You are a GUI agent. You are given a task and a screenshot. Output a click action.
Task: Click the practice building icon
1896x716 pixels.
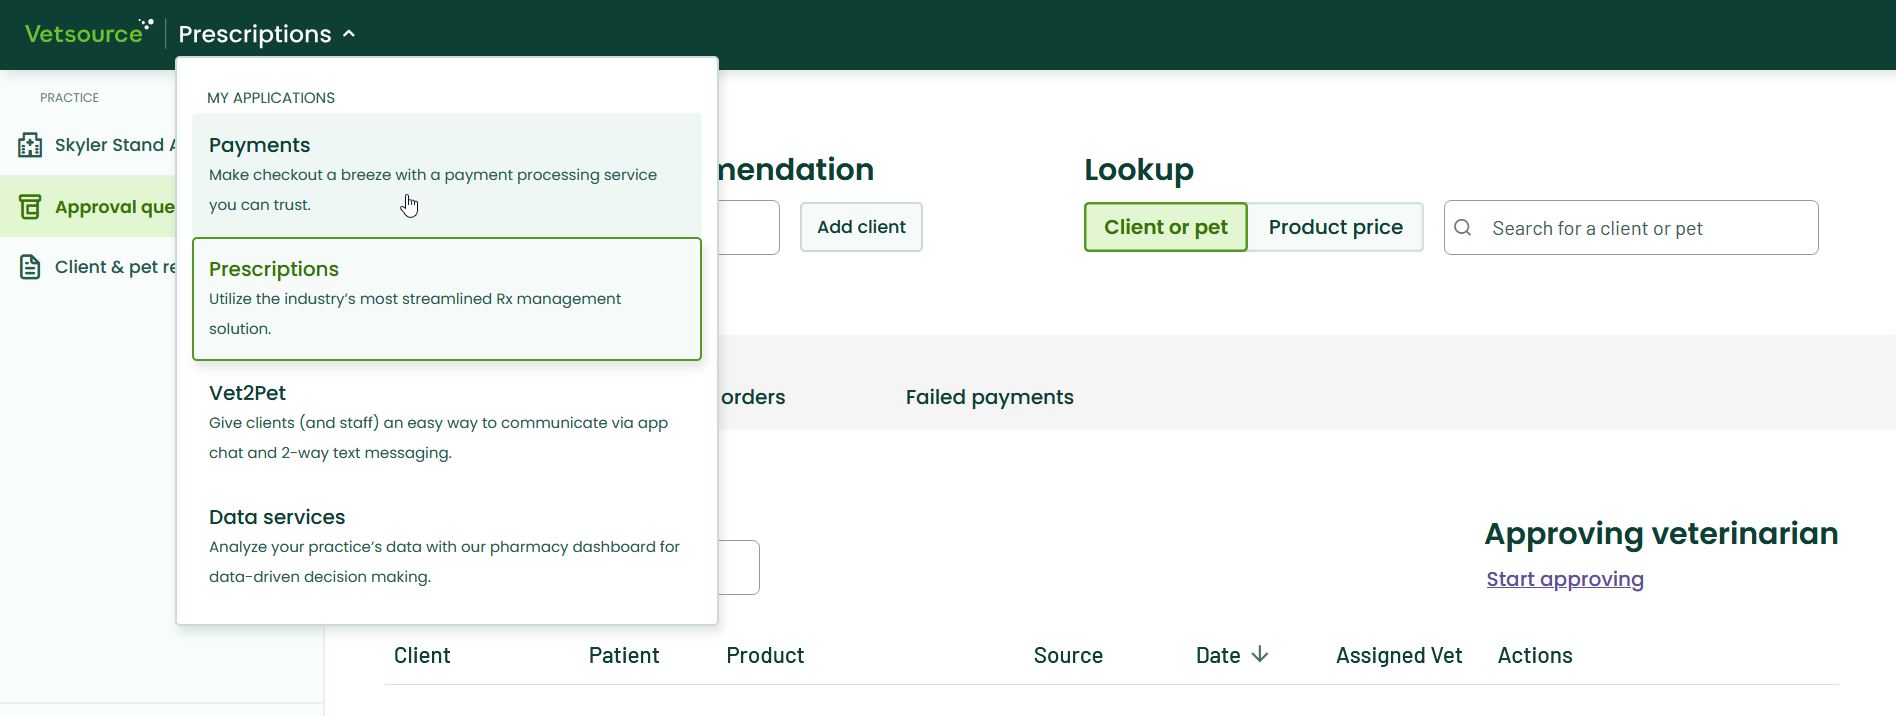(x=30, y=145)
